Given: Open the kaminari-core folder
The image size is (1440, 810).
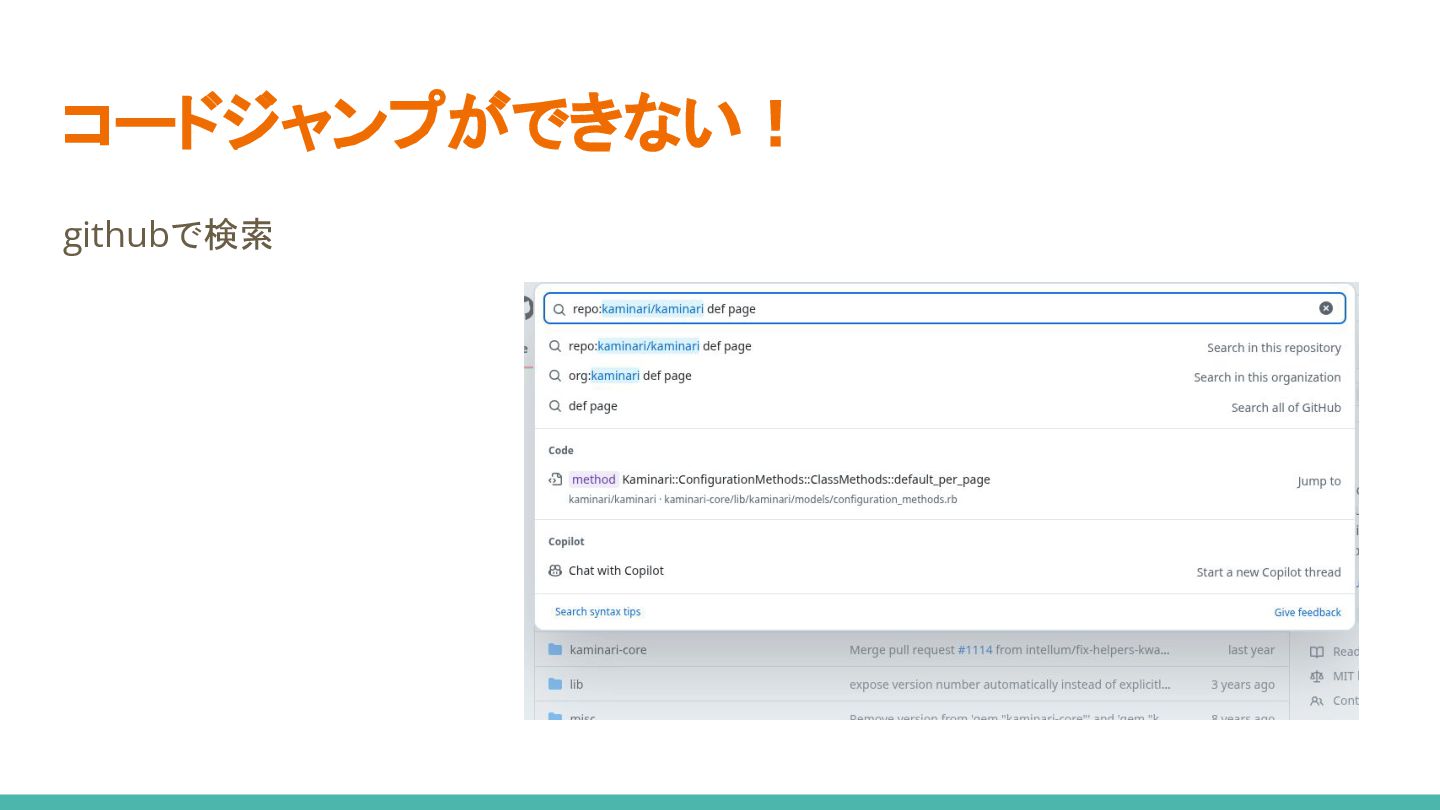Looking at the screenshot, I should [608, 650].
